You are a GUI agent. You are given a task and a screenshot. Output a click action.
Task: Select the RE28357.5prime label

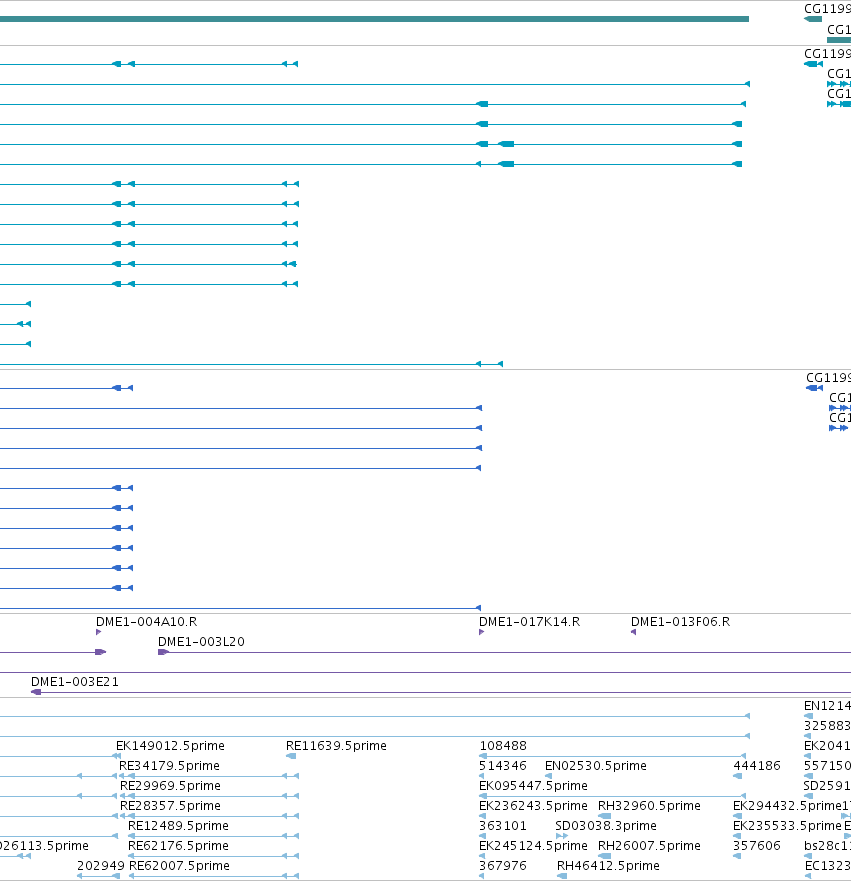(170, 806)
